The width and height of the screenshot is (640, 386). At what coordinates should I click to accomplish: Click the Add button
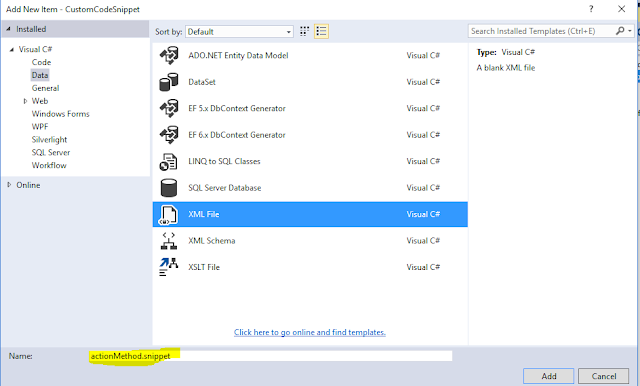coord(549,376)
